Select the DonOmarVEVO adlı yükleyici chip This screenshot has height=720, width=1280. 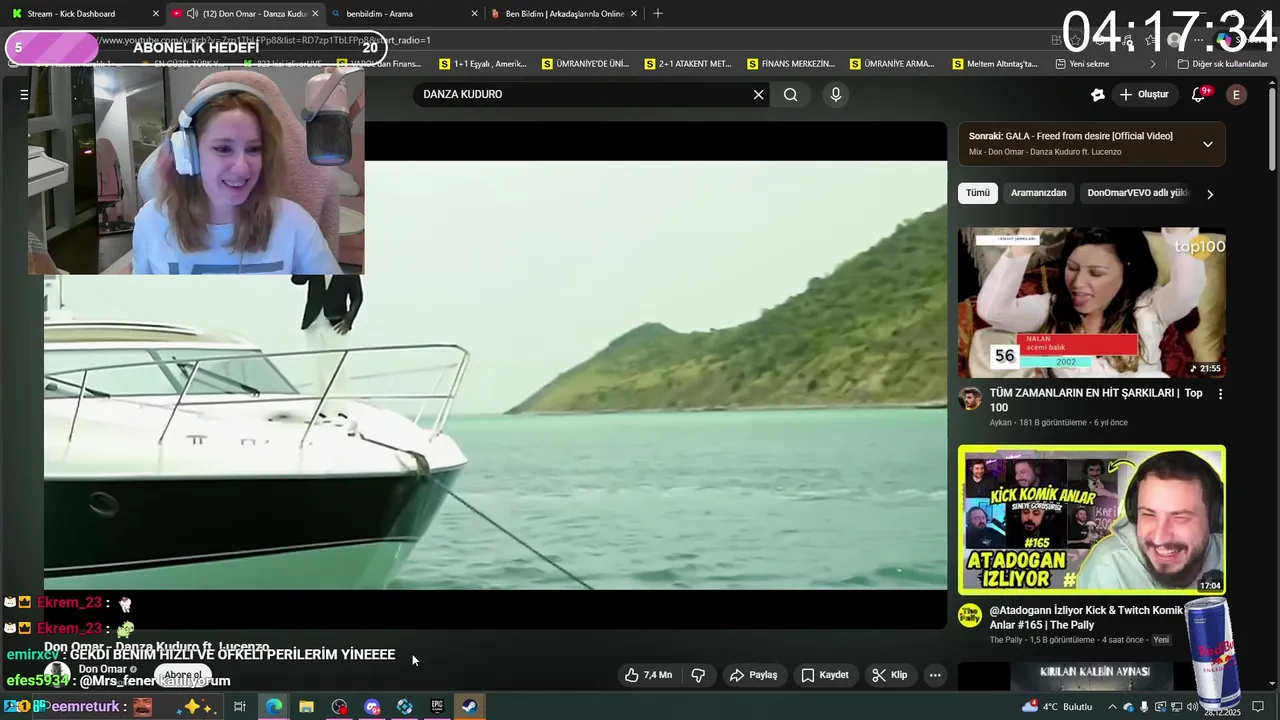tap(1138, 193)
